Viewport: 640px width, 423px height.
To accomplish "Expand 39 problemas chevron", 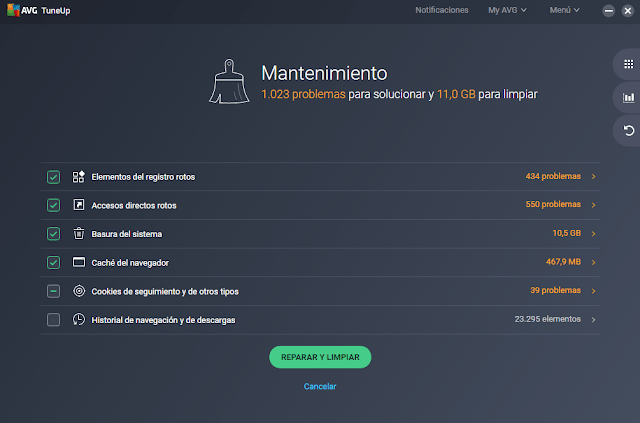I will [x=593, y=291].
